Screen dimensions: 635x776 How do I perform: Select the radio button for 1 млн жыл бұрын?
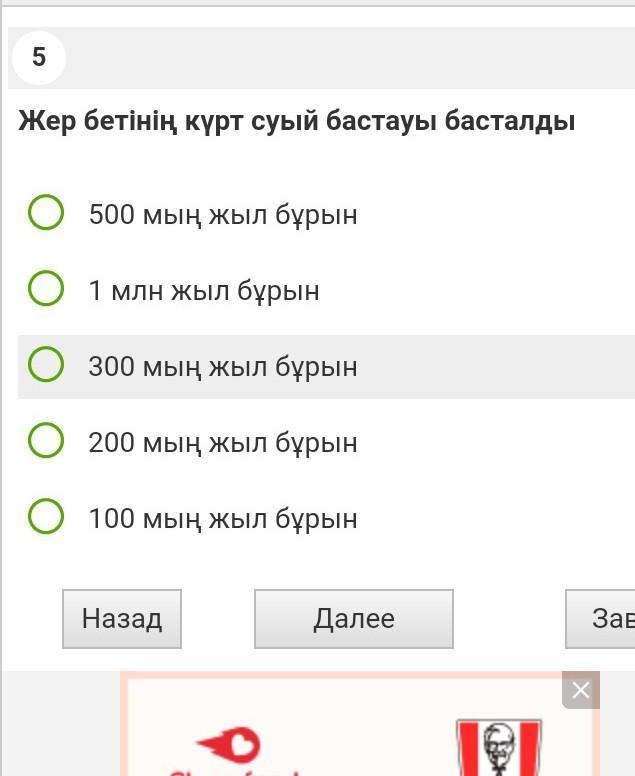(x=46, y=289)
